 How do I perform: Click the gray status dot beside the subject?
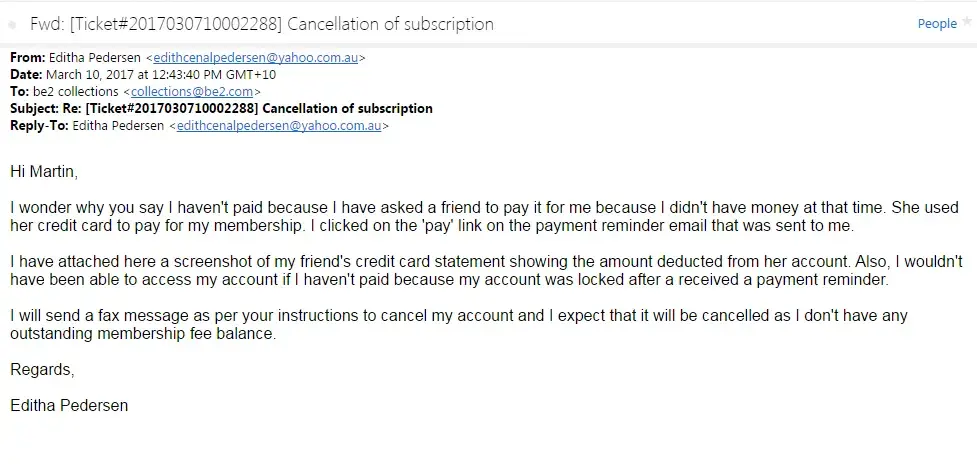pyautogui.click(x=11, y=24)
